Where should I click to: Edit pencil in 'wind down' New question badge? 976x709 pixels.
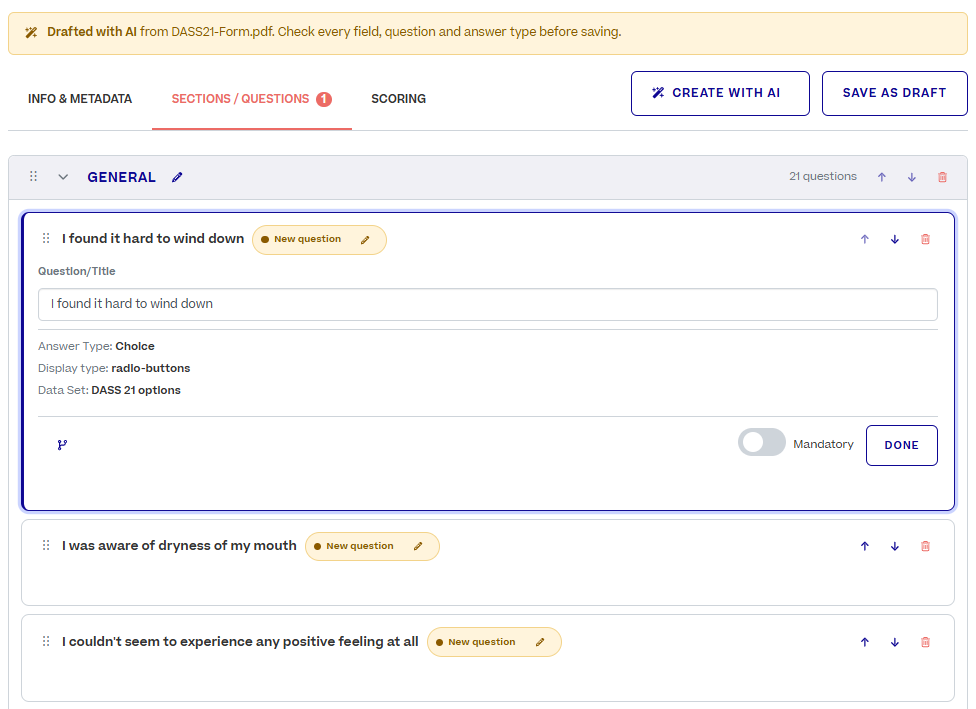point(365,240)
